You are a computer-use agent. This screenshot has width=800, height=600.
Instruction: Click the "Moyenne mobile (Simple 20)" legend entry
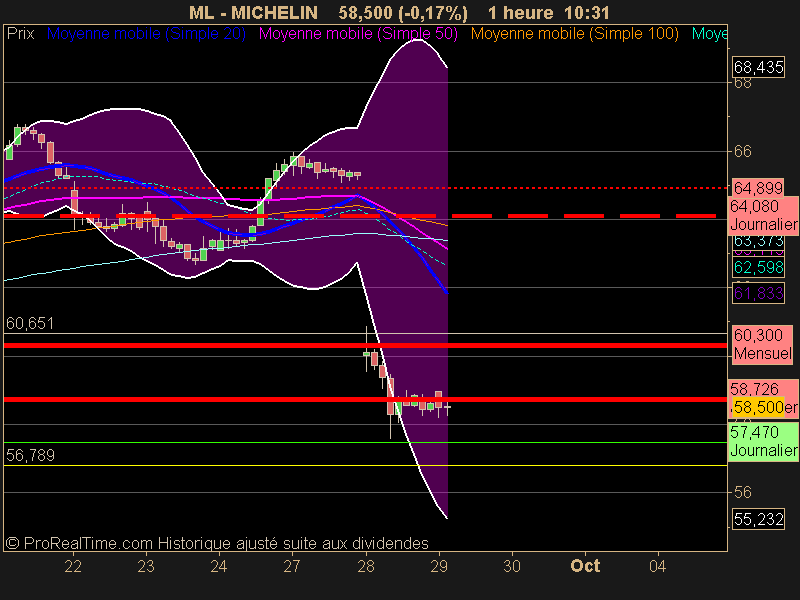pyautogui.click(x=146, y=34)
